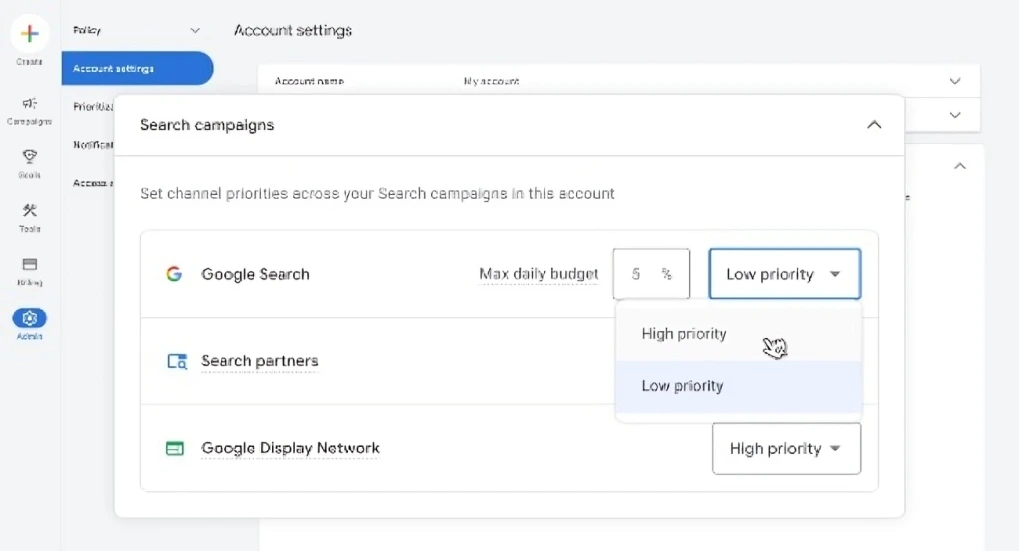Click the Search partners label
Screen dimensions: 1019x551
[259, 361]
